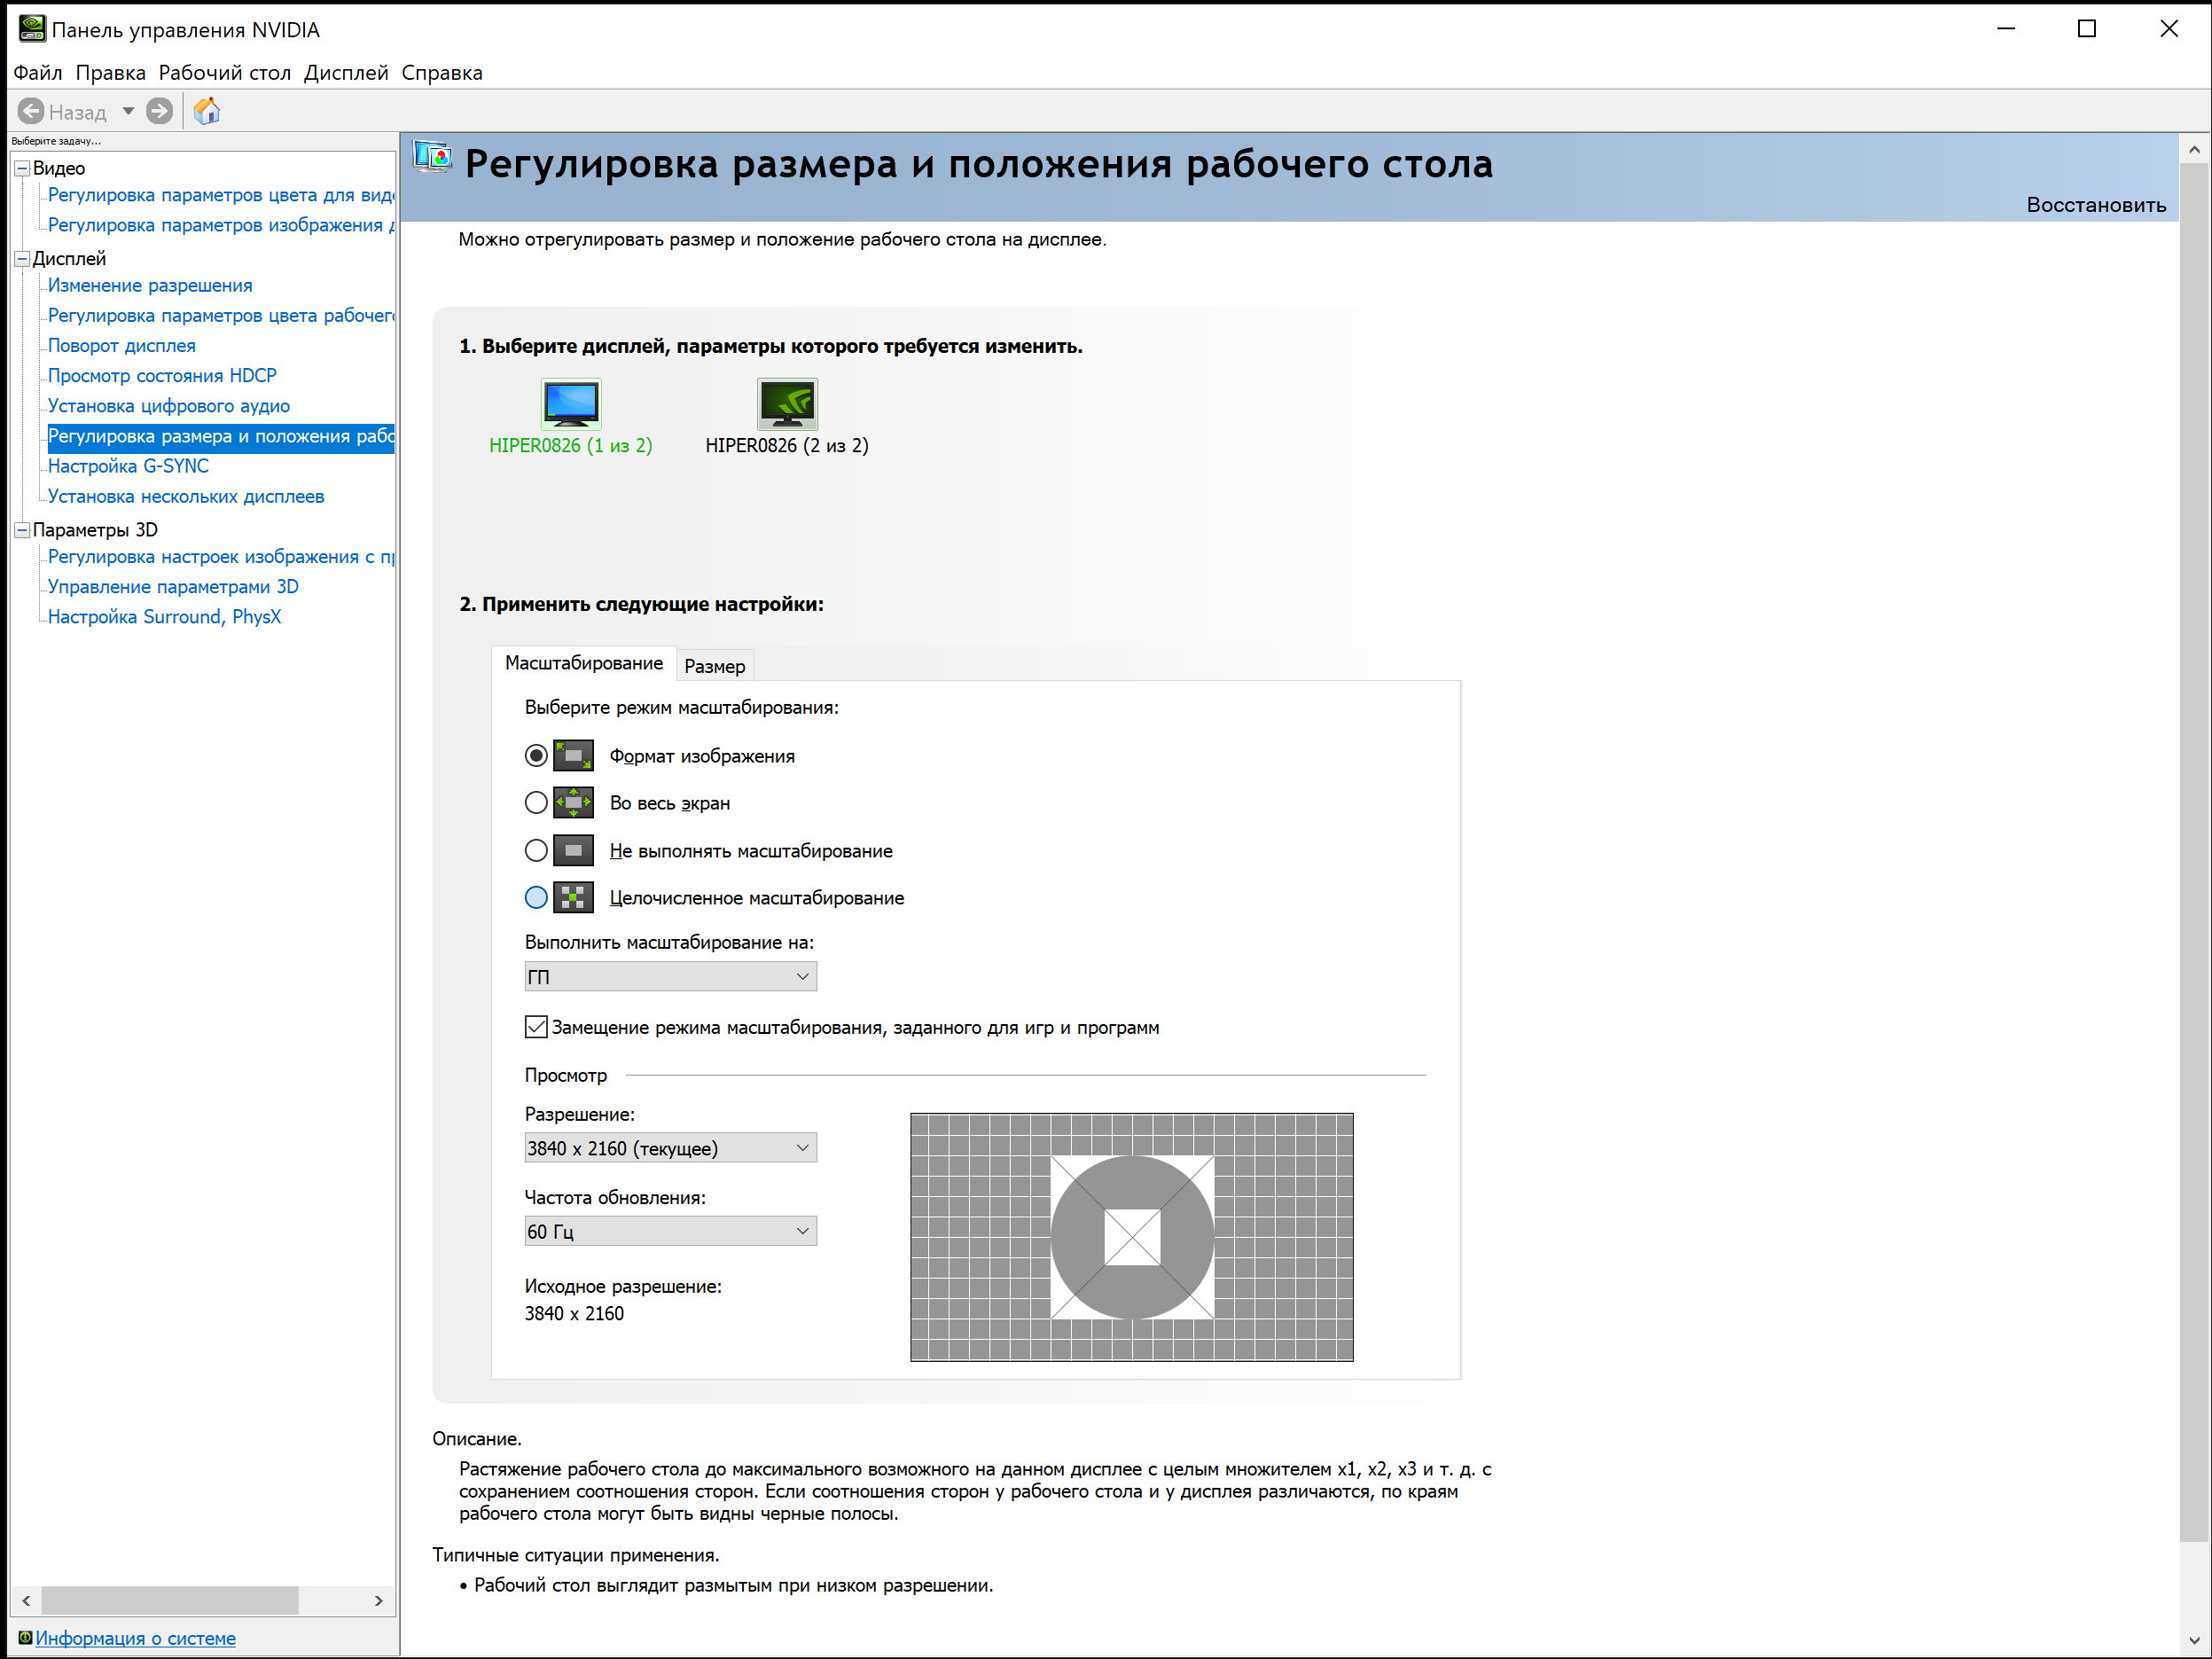This screenshot has height=1659, width=2212.
Task: Open the resolution dropdown 3840 x 2160
Action: (670, 1148)
